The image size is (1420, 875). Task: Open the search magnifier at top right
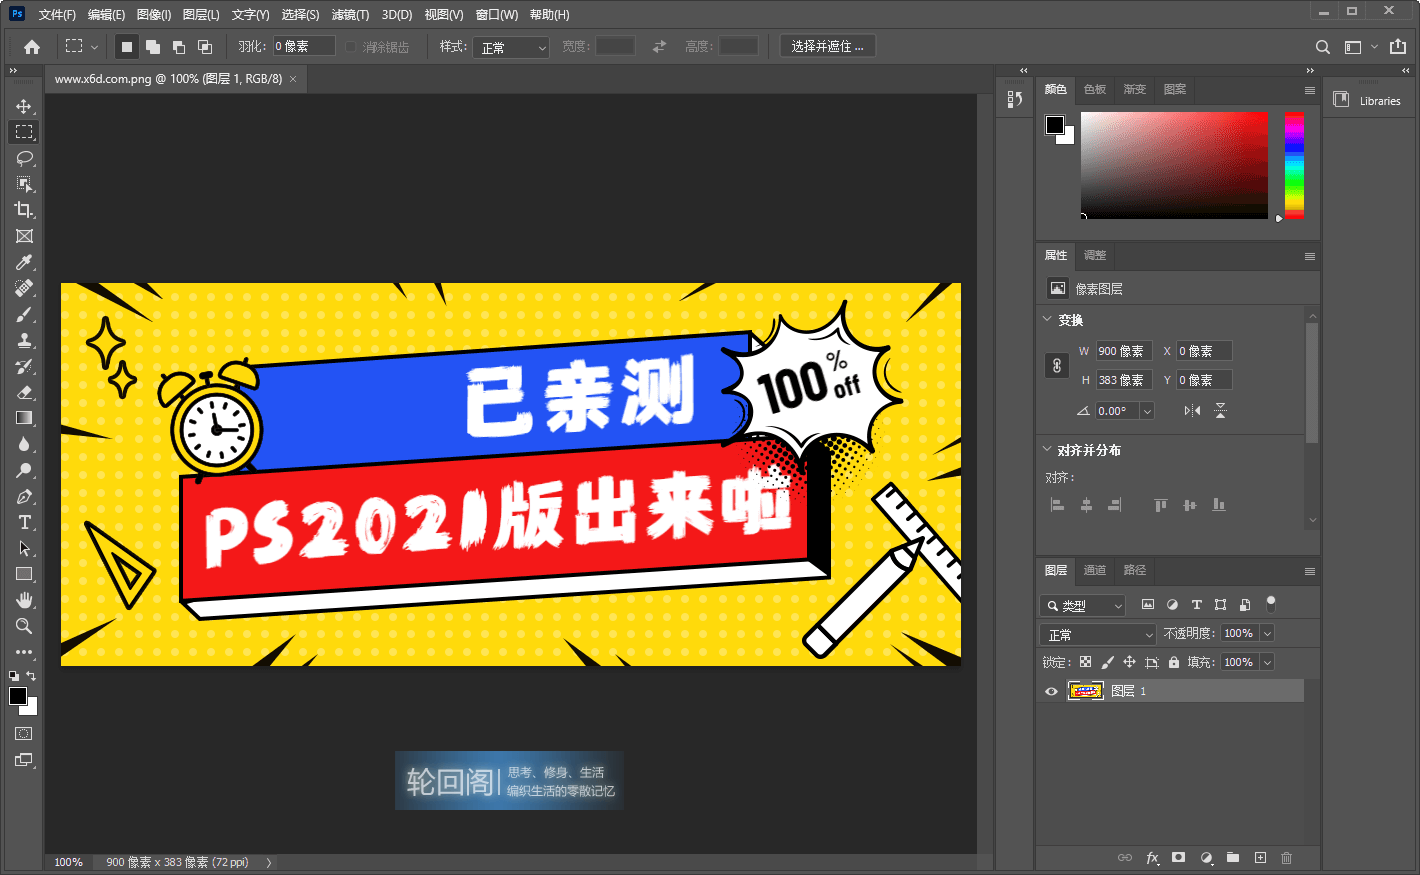pos(1322,47)
